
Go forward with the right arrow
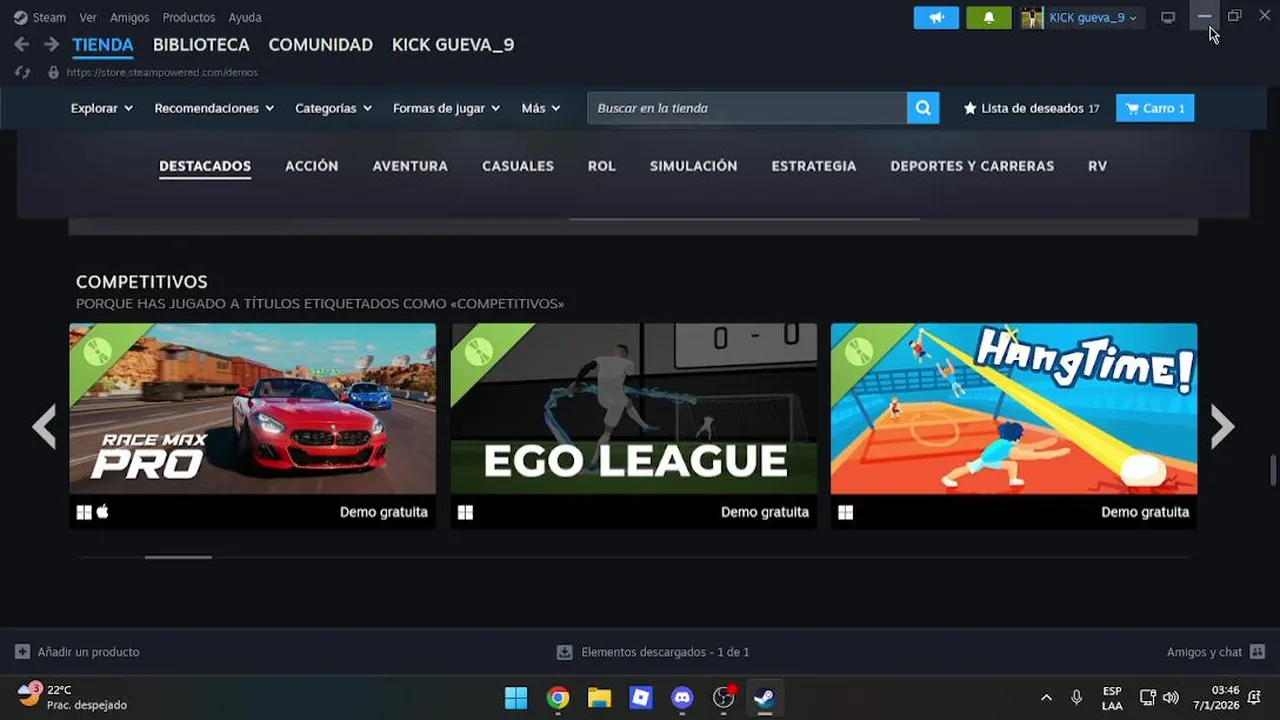tap(51, 45)
